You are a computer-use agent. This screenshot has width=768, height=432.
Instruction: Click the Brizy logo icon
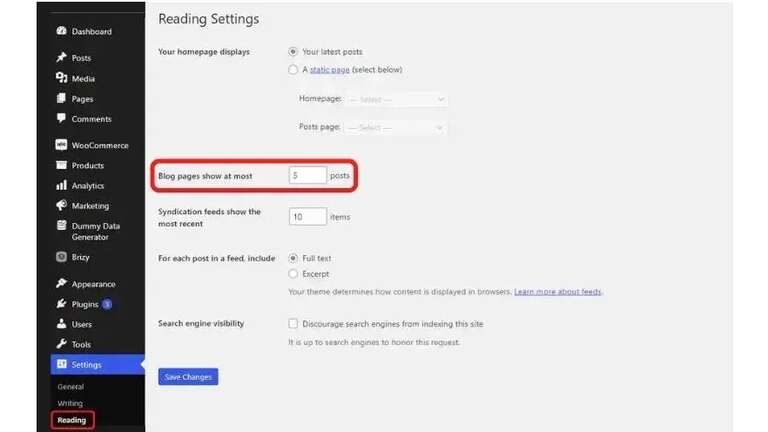pyautogui.click(x=61, y=257)
